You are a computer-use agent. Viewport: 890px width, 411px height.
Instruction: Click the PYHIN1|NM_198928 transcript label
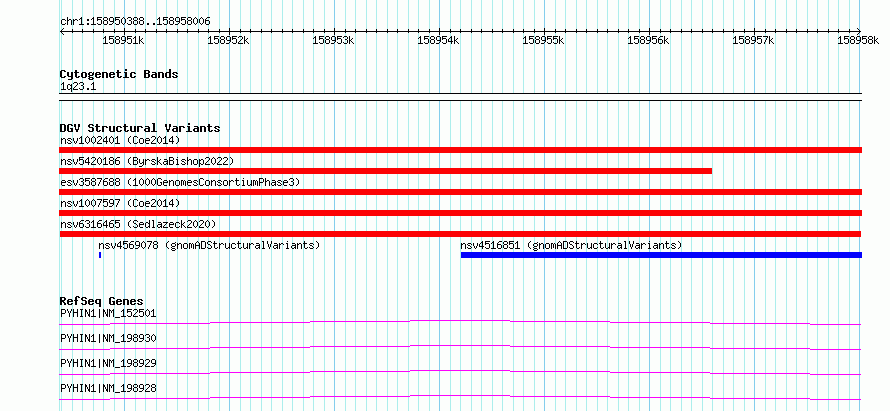click(108, 388)
